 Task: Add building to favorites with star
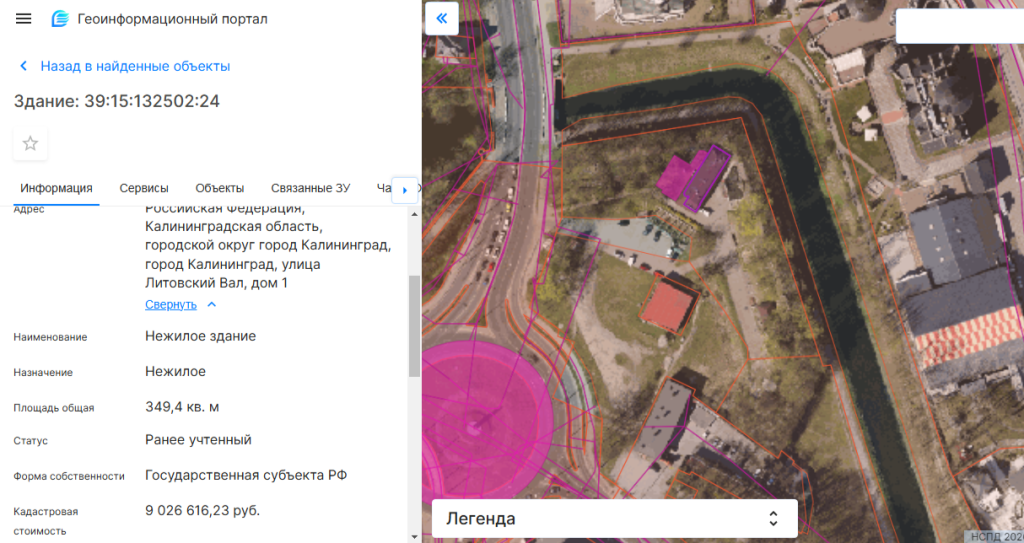coord(30,143)
